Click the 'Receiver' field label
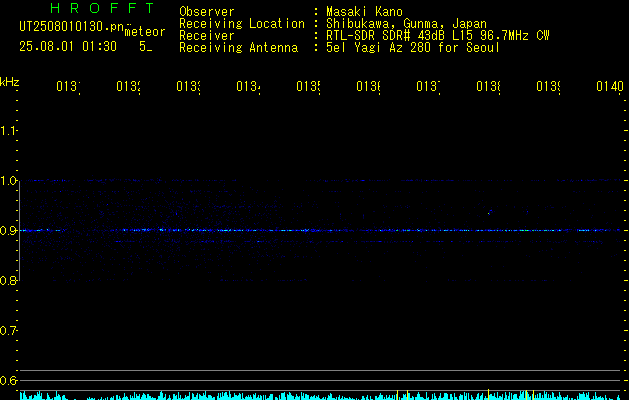This screenshot has height=400, width=629. pos(207,36)
